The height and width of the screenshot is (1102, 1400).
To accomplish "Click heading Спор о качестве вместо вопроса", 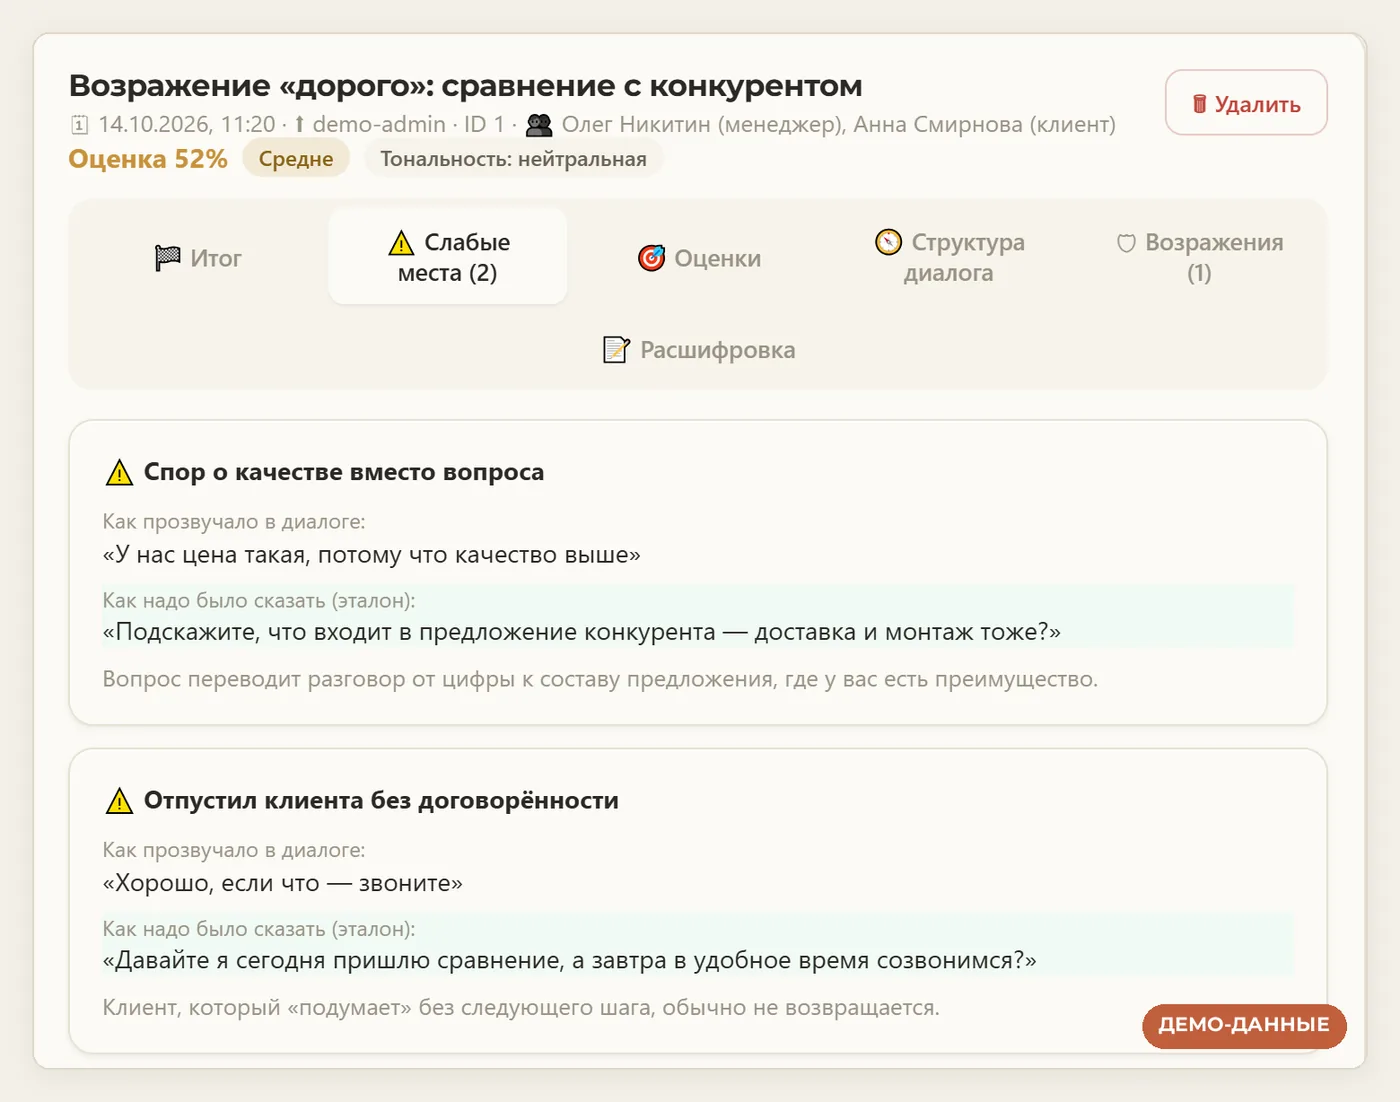I will pyautogui.click(x=344, y=472).
